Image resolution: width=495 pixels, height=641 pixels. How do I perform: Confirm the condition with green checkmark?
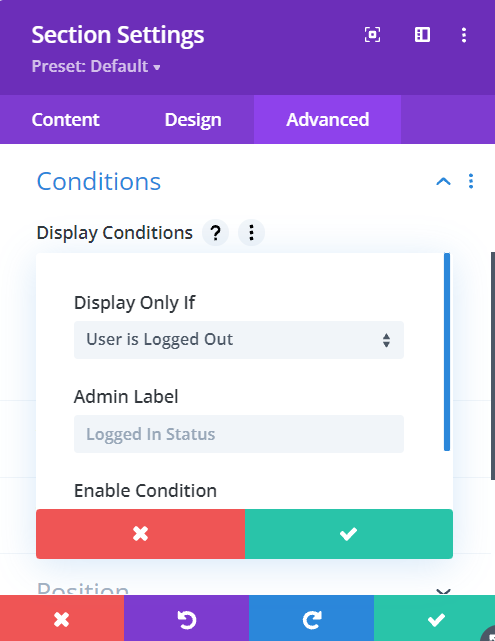[349, 533]
